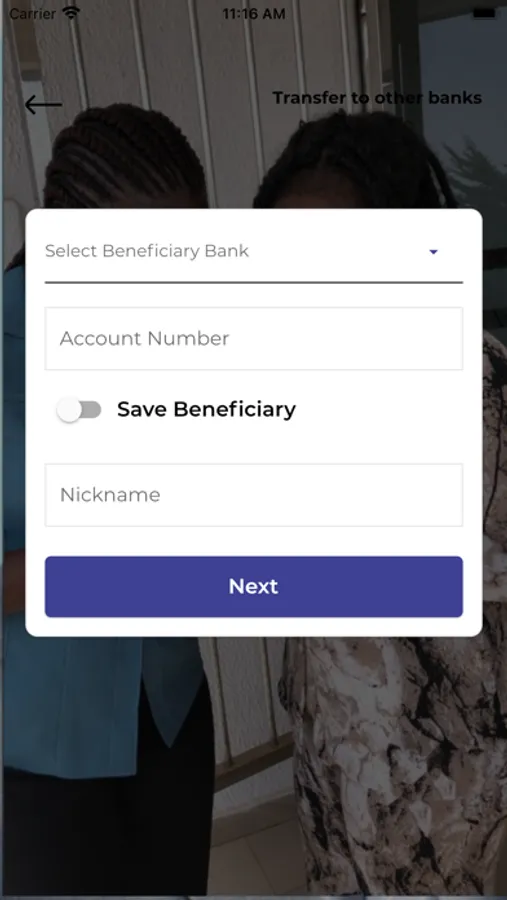Tap the 11:16 AM clock display

point(253,14)
